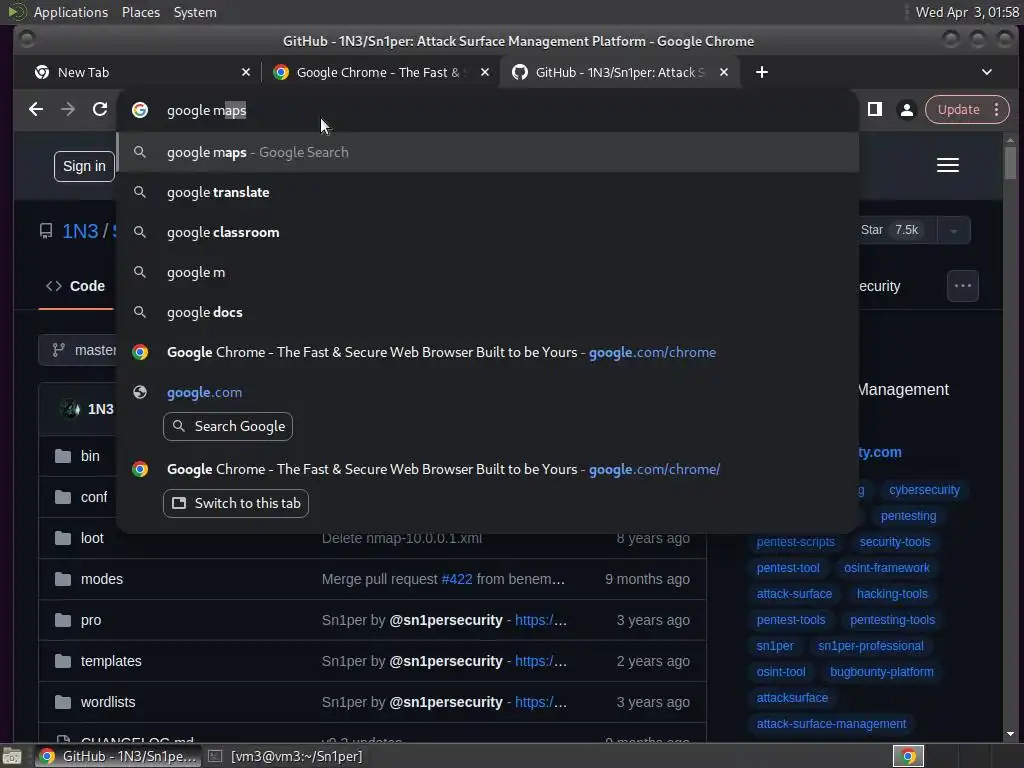The image size is (1024, 768).
Task: Reload the page with refresh icon
Action: (100, 110)
